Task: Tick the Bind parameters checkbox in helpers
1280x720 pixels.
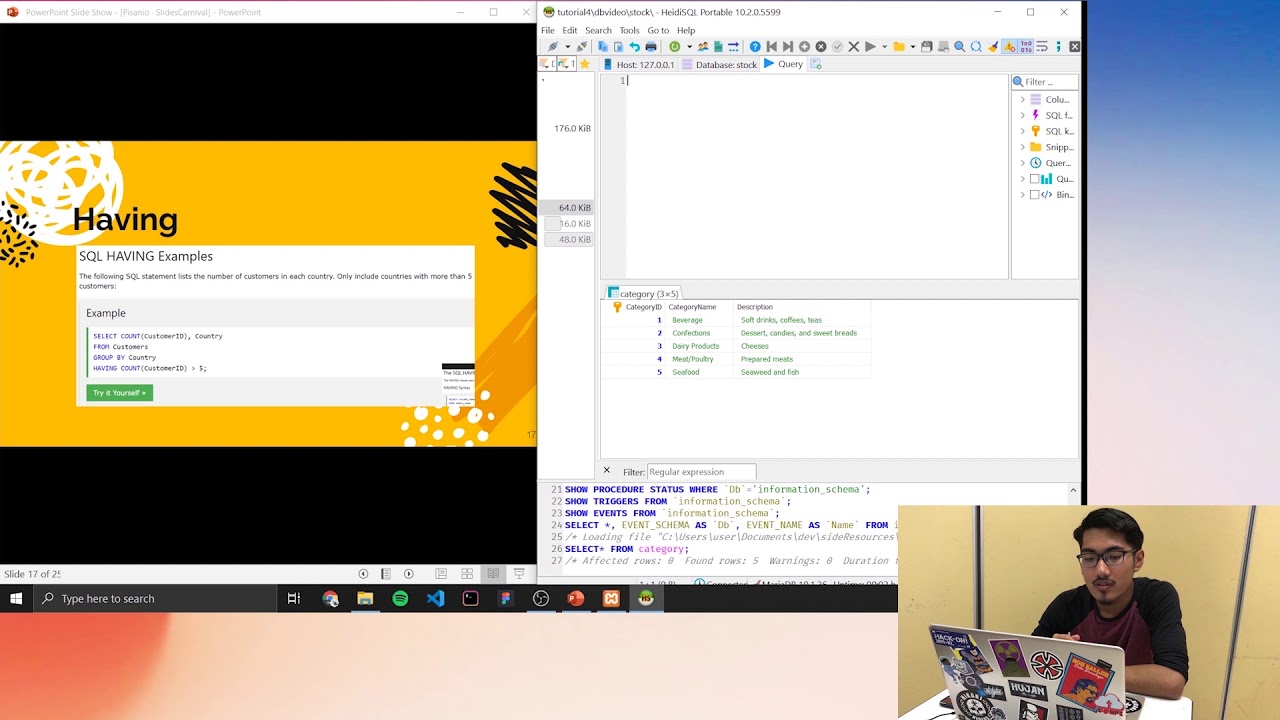Action: point(1034,195)
